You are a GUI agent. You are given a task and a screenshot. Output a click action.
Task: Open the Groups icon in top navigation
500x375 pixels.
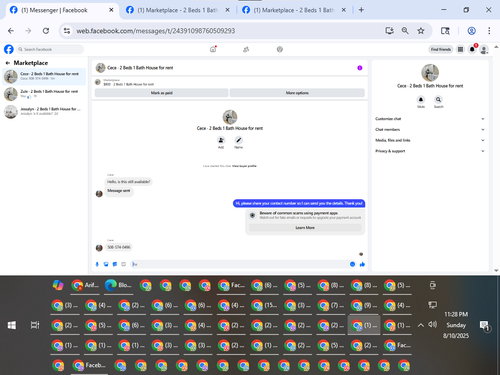tap(280, 49)
